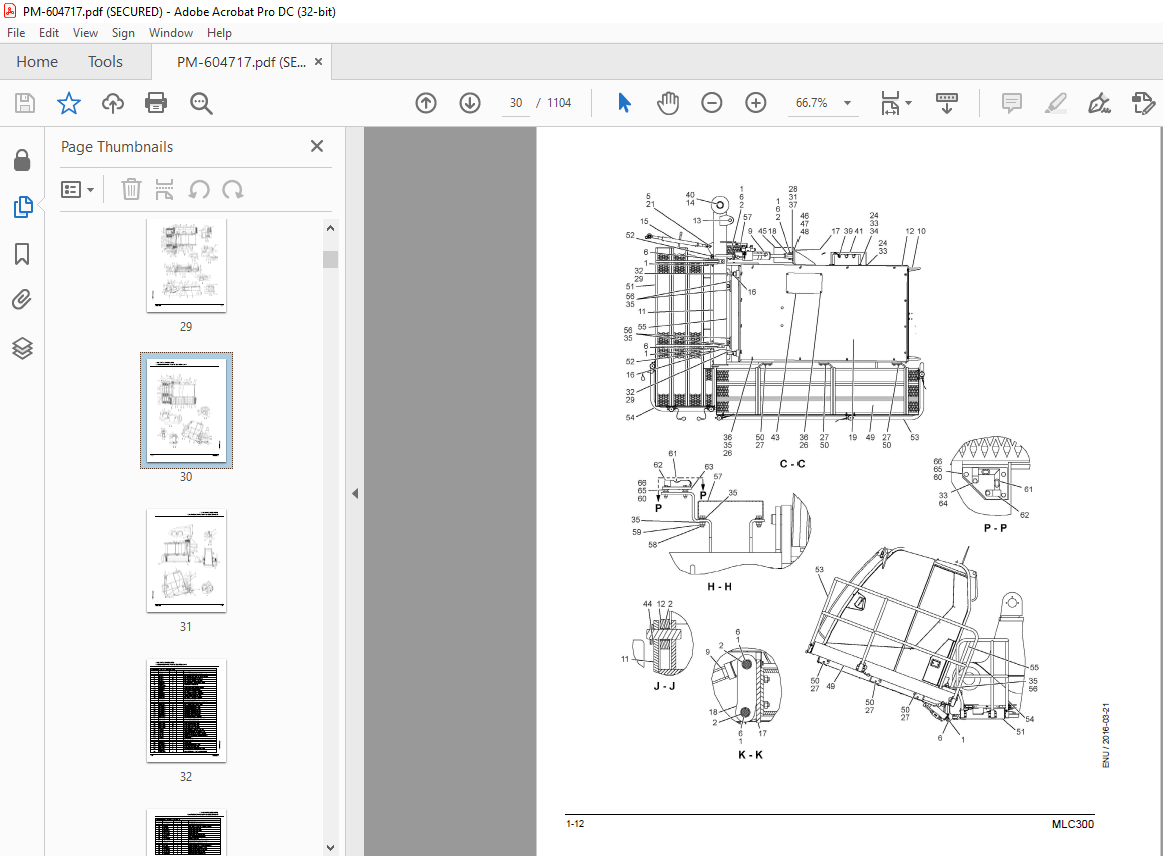Viewport: 1163px width, 856px height.
Task: Open zoom level 66.7% dropdown
Action: coord(847,103)
